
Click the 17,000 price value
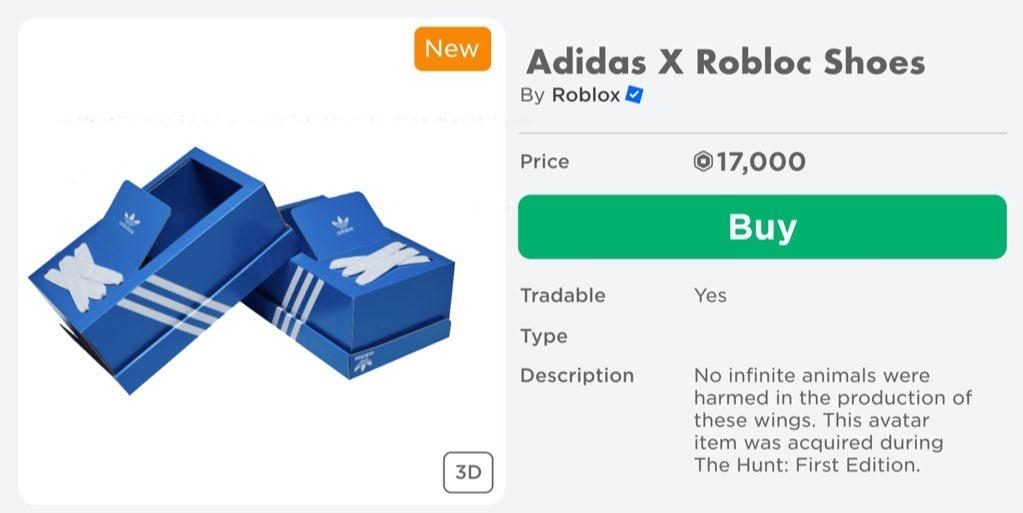(761, 162)
